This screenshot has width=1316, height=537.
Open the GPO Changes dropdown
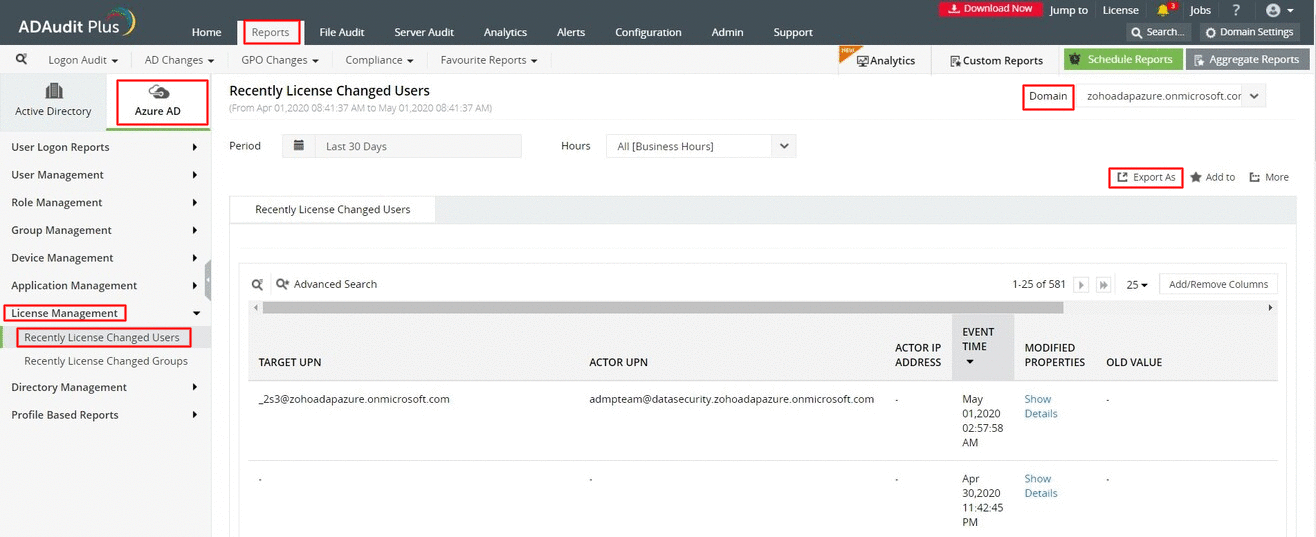click(280, 60)
